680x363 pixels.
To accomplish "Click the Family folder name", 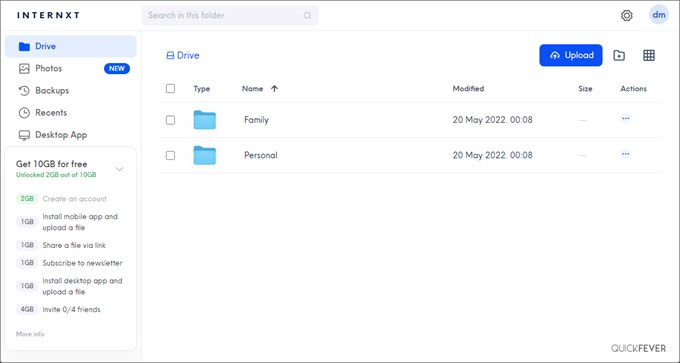I will [256, 120].
